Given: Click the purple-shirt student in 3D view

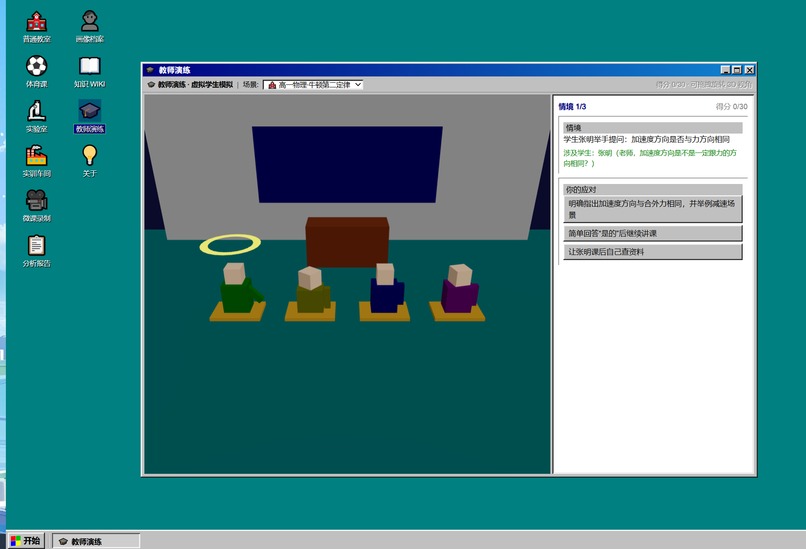Looking at the screenshot, I should [x=460, y=288].
